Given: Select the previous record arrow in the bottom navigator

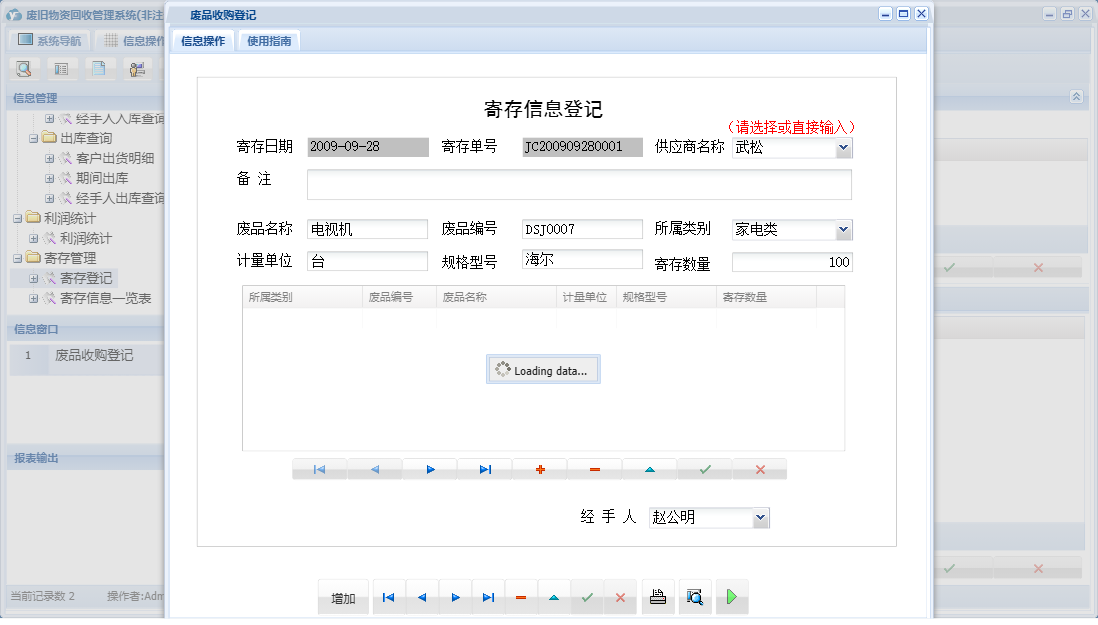Looking at the screenshot, I should (x=421, y=596).
